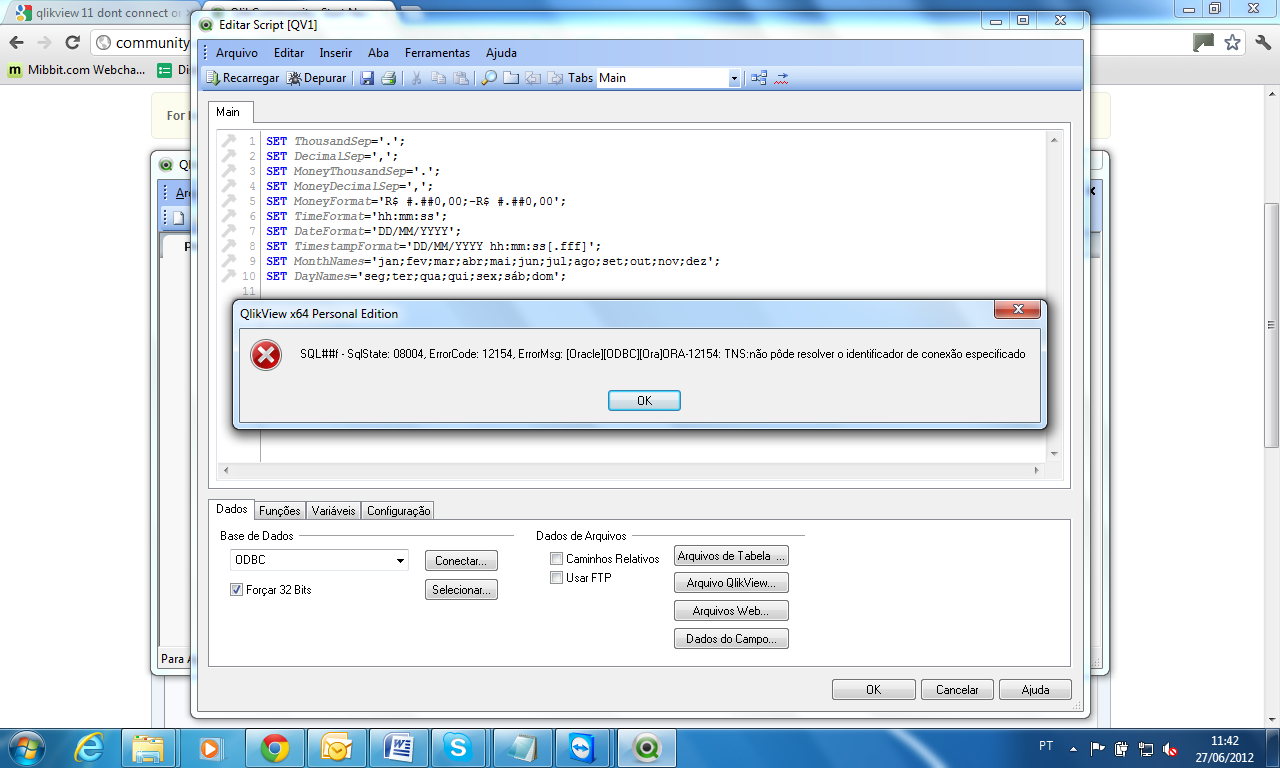Viewport: 1280px width, 768px height.
Task: Confirm the script editor with its bottom OK button
Action: click(x=874, y=689)
